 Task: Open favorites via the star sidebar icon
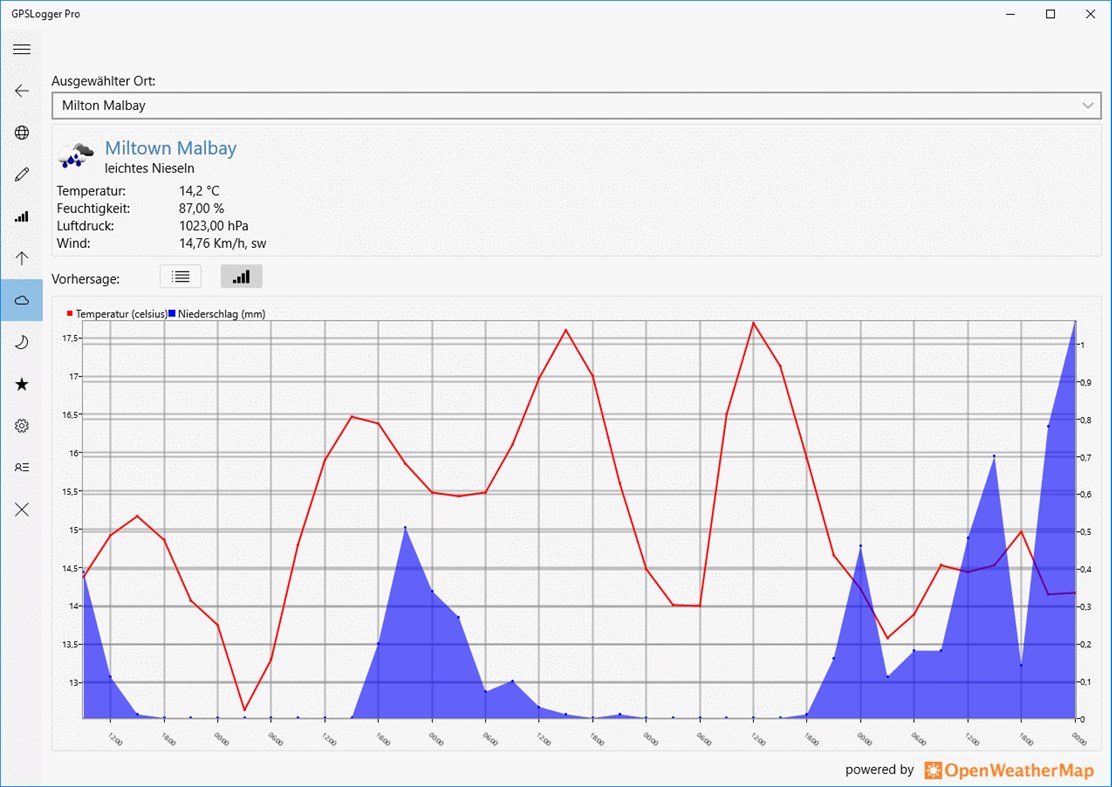pyautogui.click(x=21, y=384)
